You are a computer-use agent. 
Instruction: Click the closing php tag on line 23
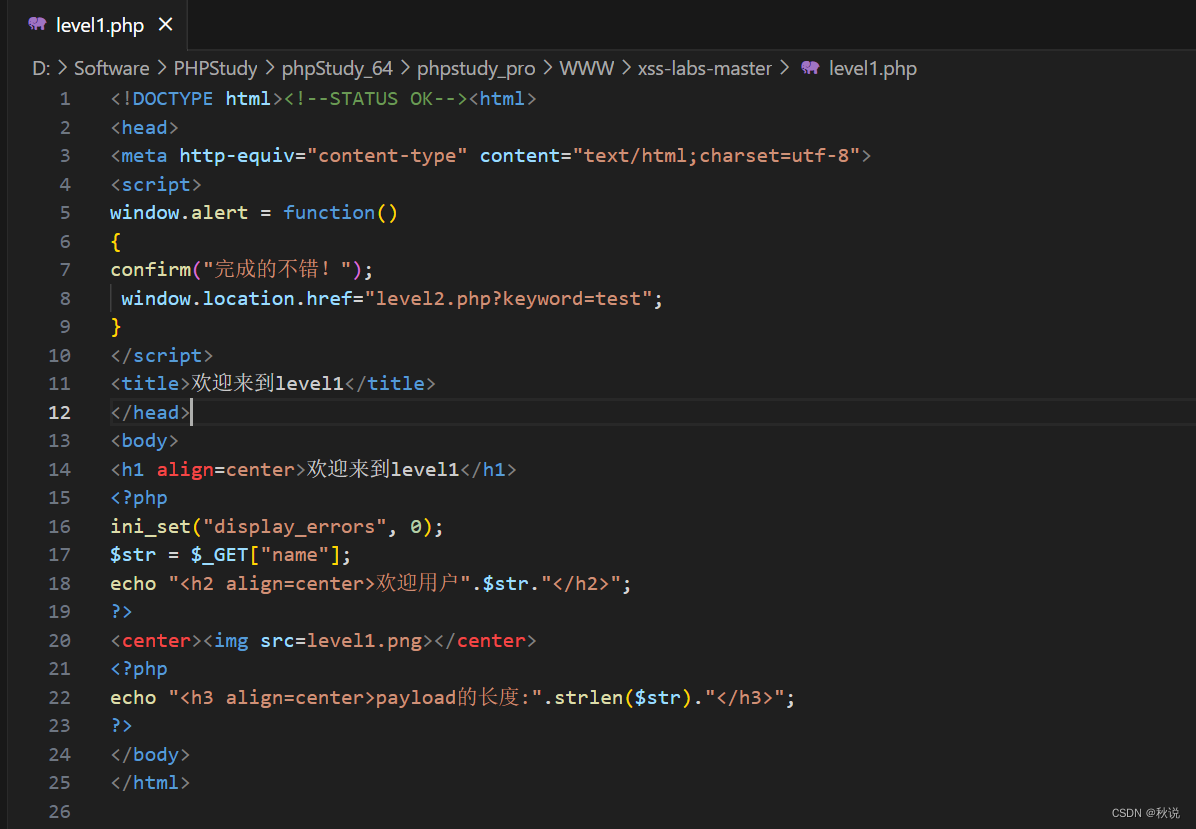(x=121, y=726)
